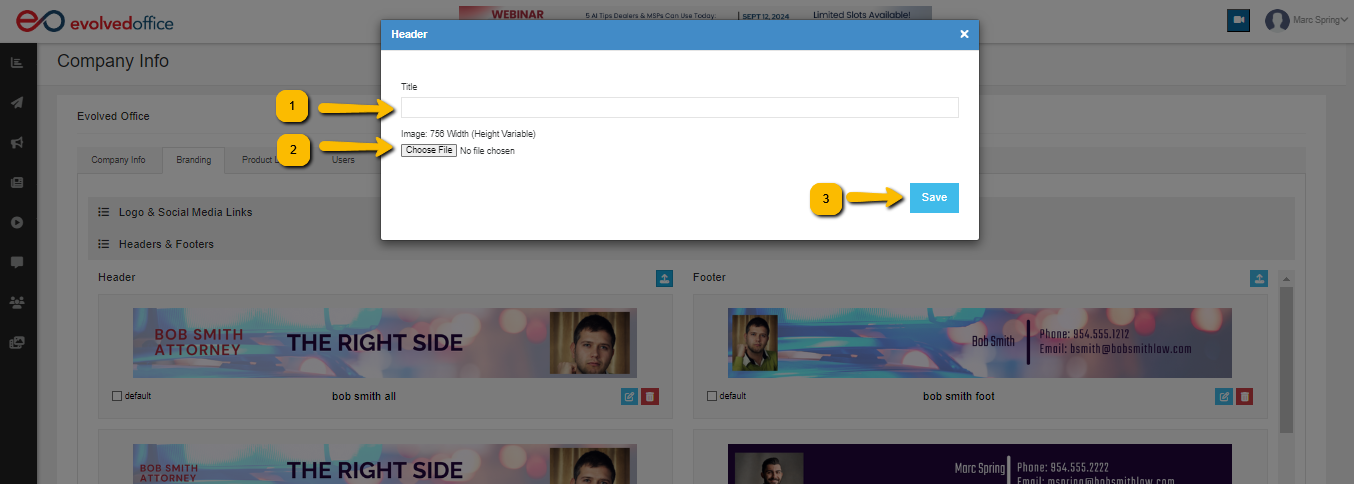Image resolution: width=1354 pixels, height=484 pixels.
Task: Open the chat comment icon in sidebar
Action: (x=17, y=262)
